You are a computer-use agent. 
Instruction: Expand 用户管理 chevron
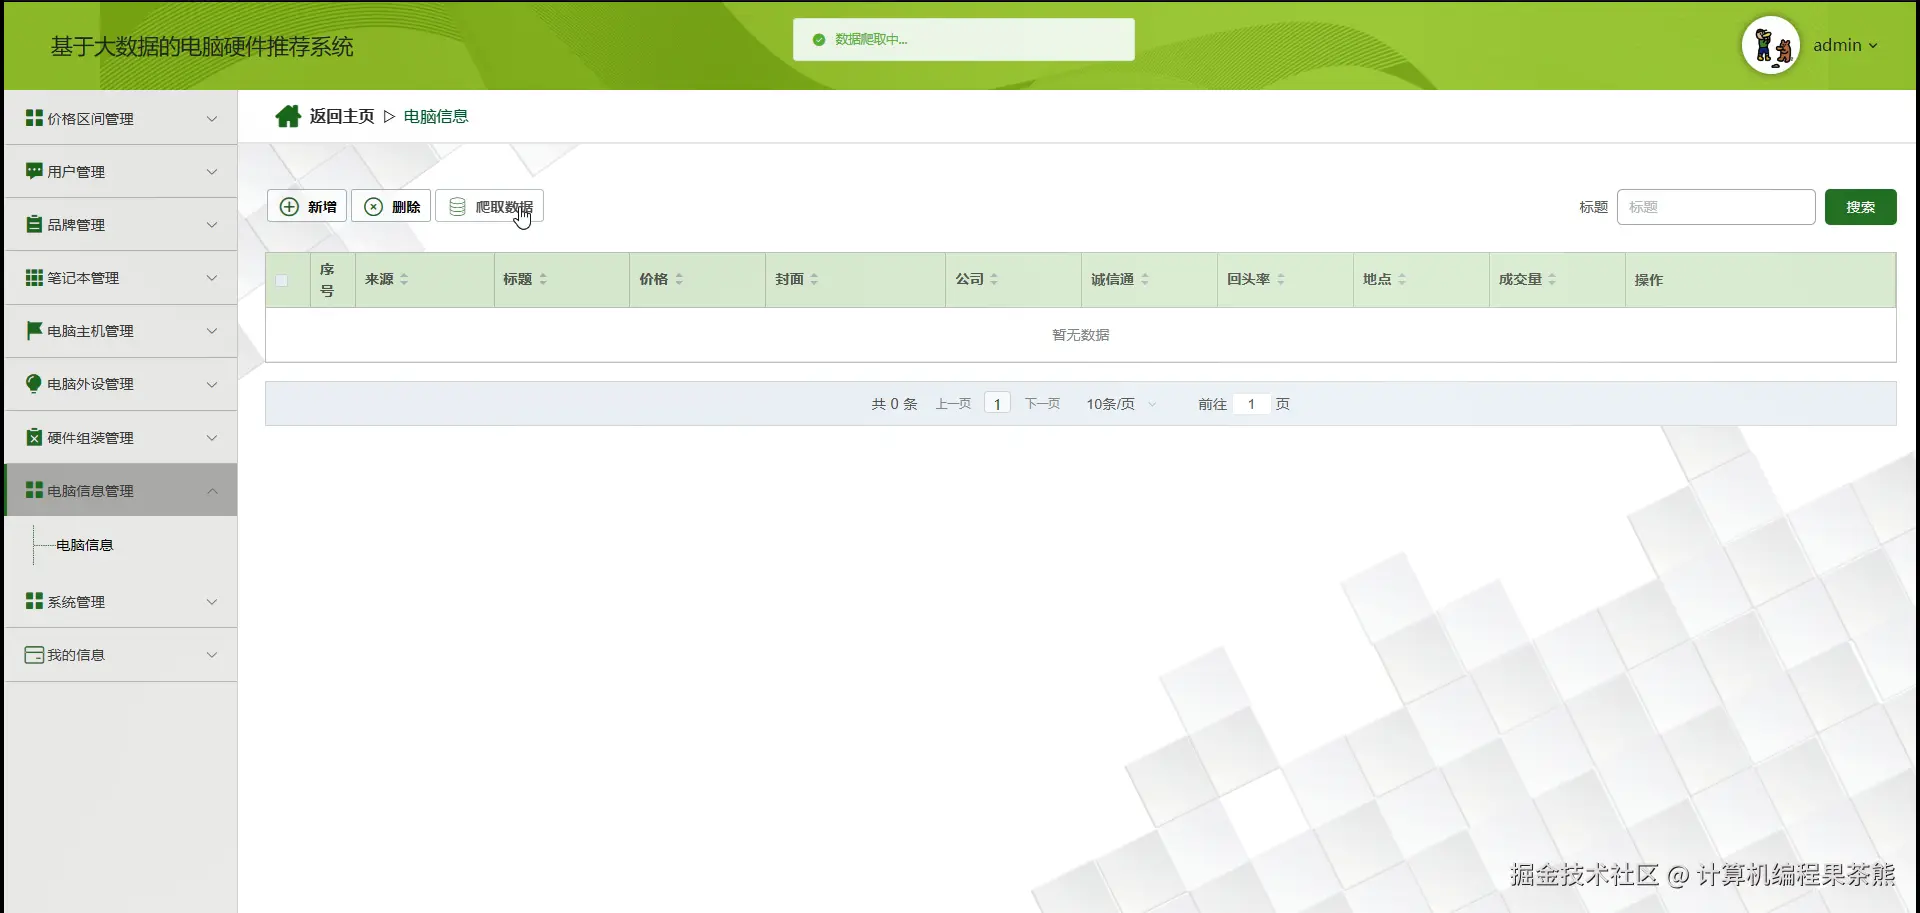coord(212,172)
